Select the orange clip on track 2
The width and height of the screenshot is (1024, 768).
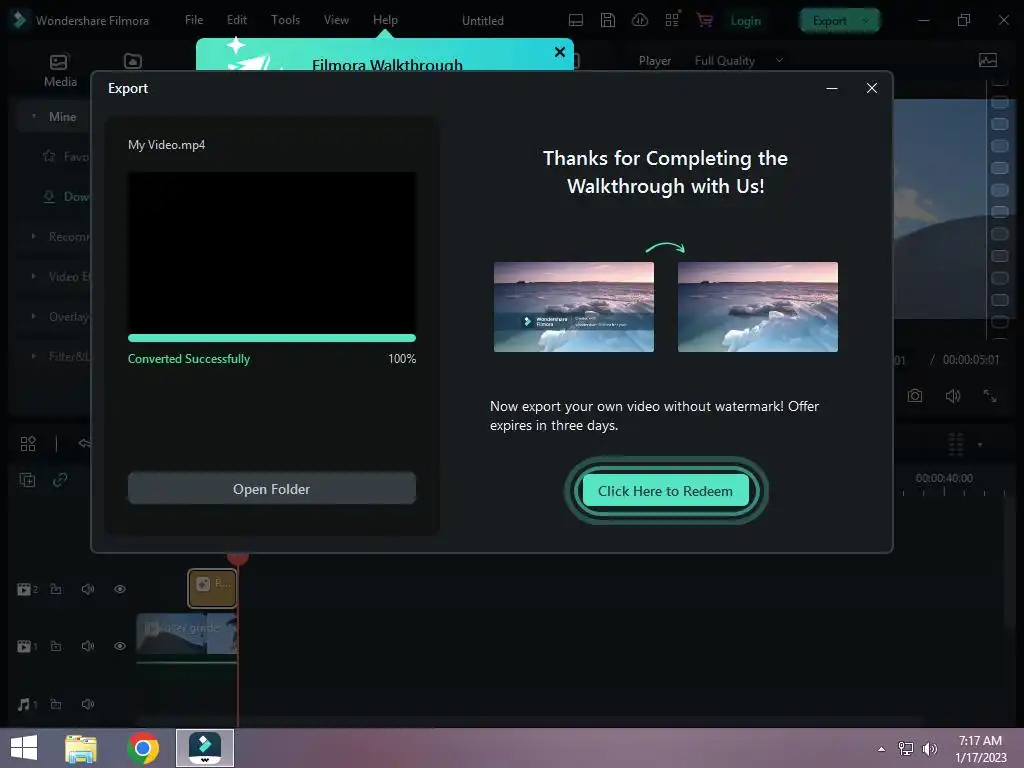coord(212,588)
